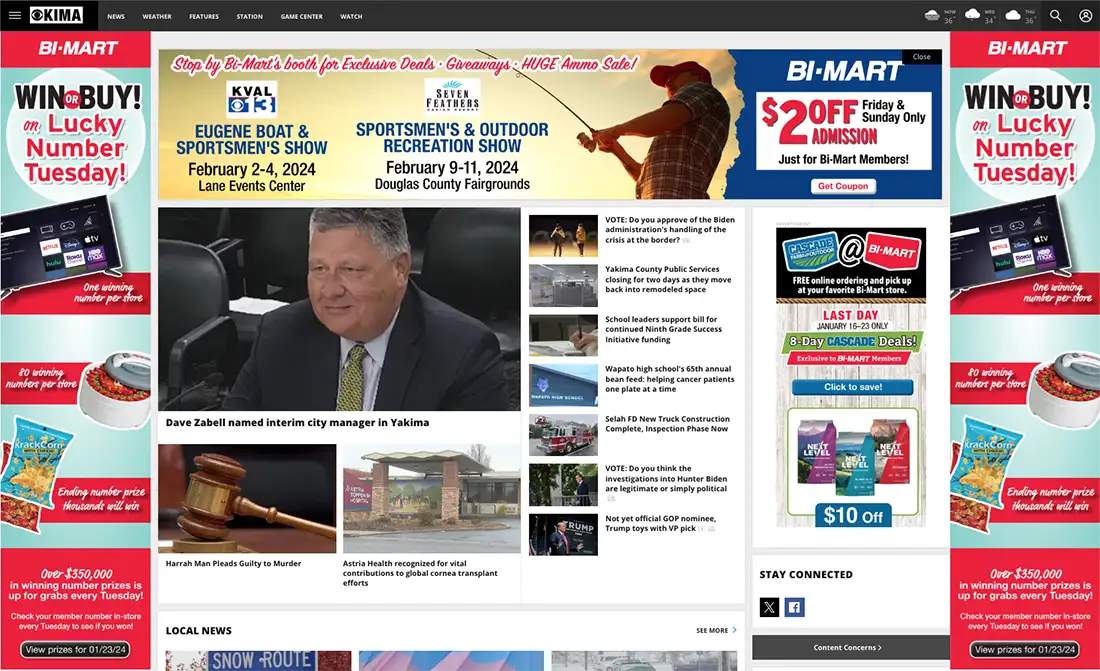Screen dimensions: 1100x671
Task: Open the gavel thumbnail for Harrah story
Action: click(247, 498)
